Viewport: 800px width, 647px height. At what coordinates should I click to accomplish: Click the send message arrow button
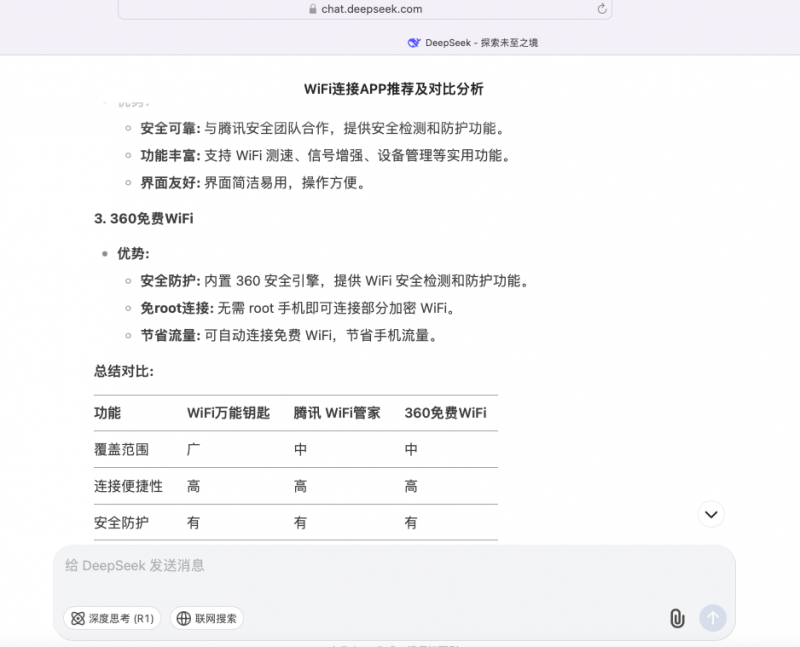(x=713, y=618)
